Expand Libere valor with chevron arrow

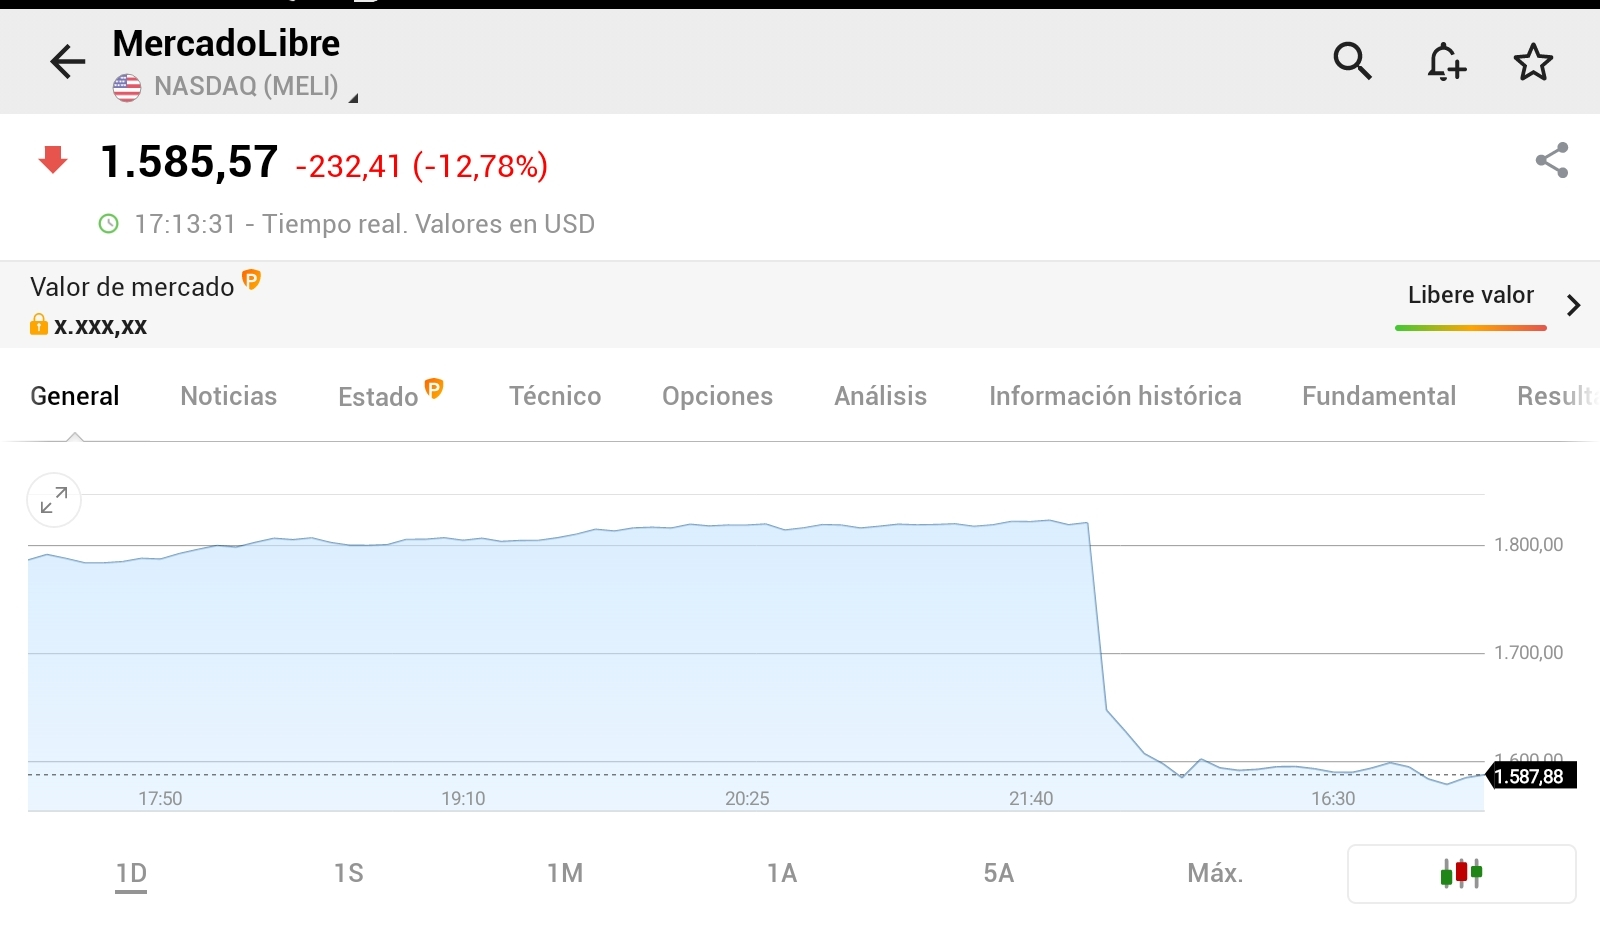coord(1573,305)
